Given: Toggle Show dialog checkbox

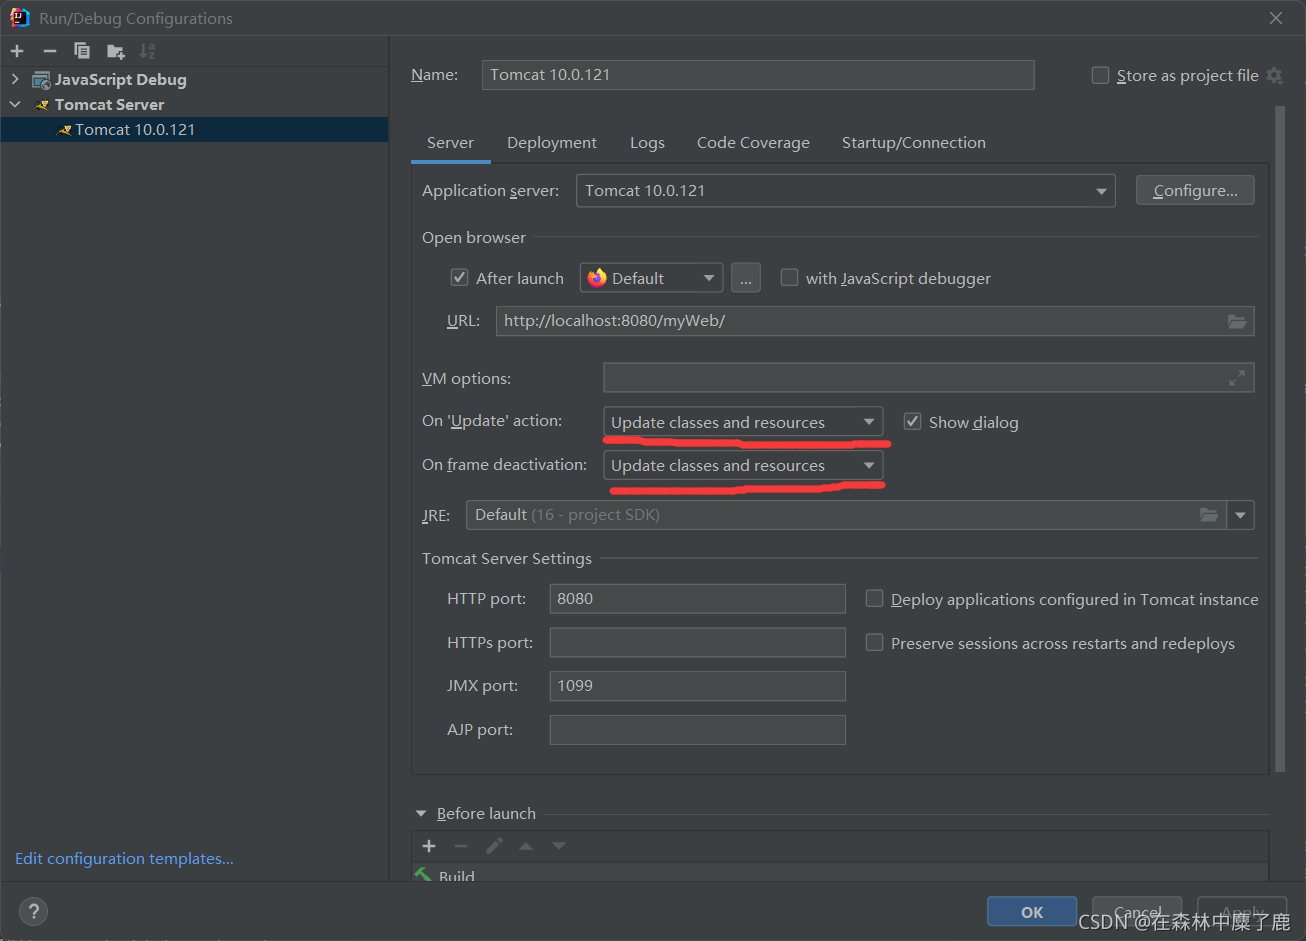Looking at the screenshot, I should [912, 422].
